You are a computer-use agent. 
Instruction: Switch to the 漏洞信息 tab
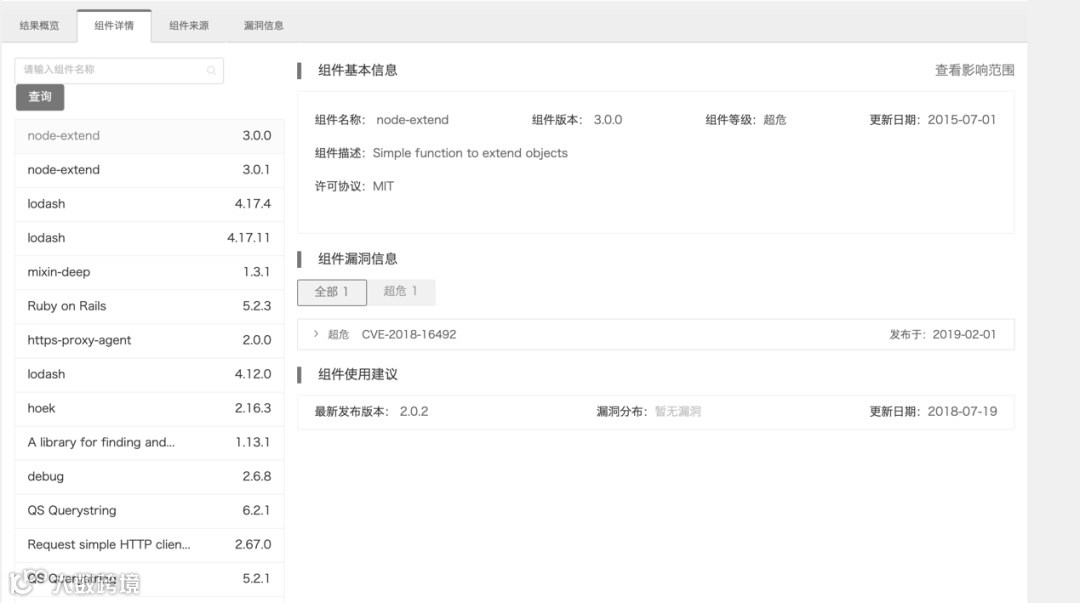[264, 25]
